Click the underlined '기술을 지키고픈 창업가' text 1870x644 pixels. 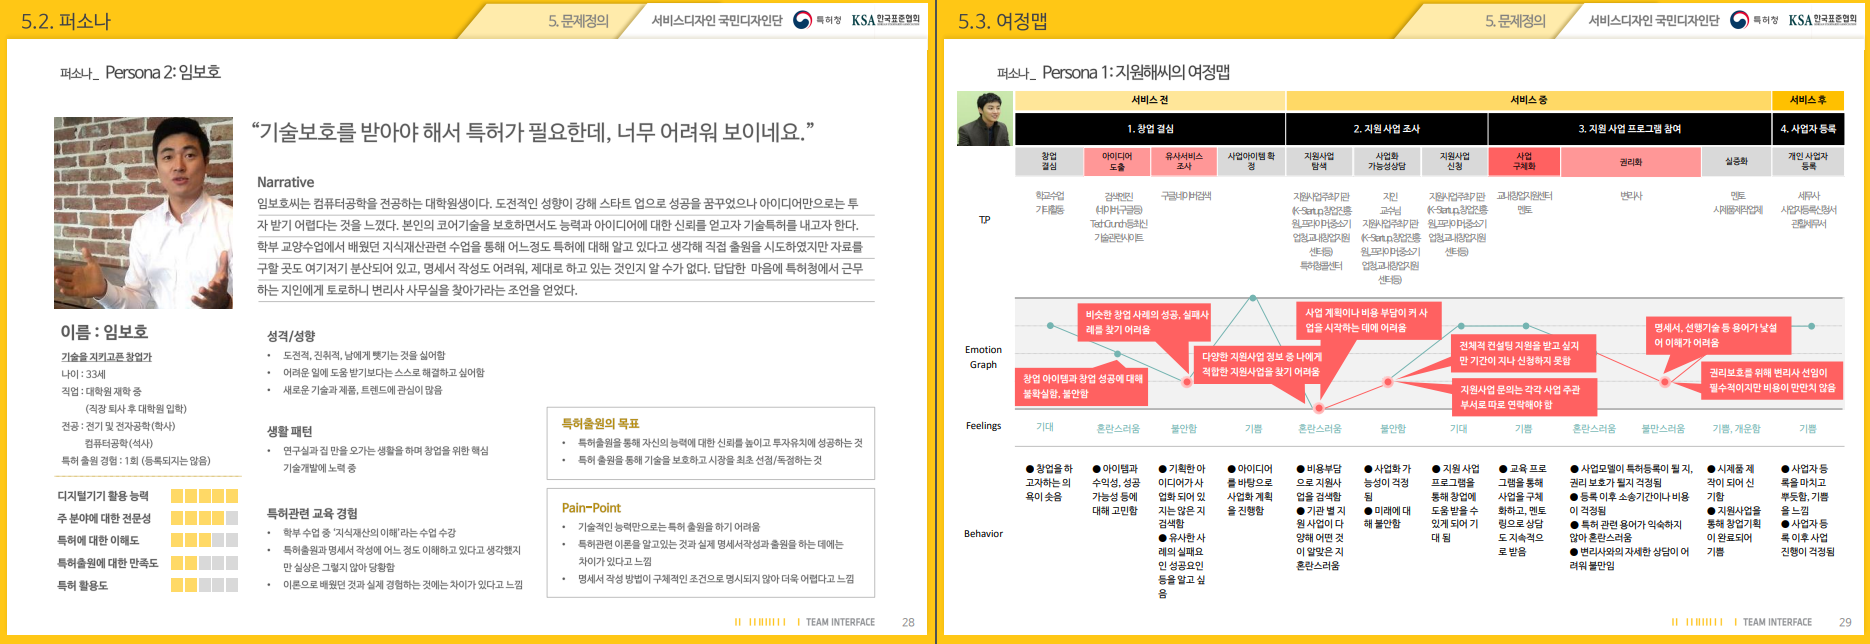coord(106,357)
